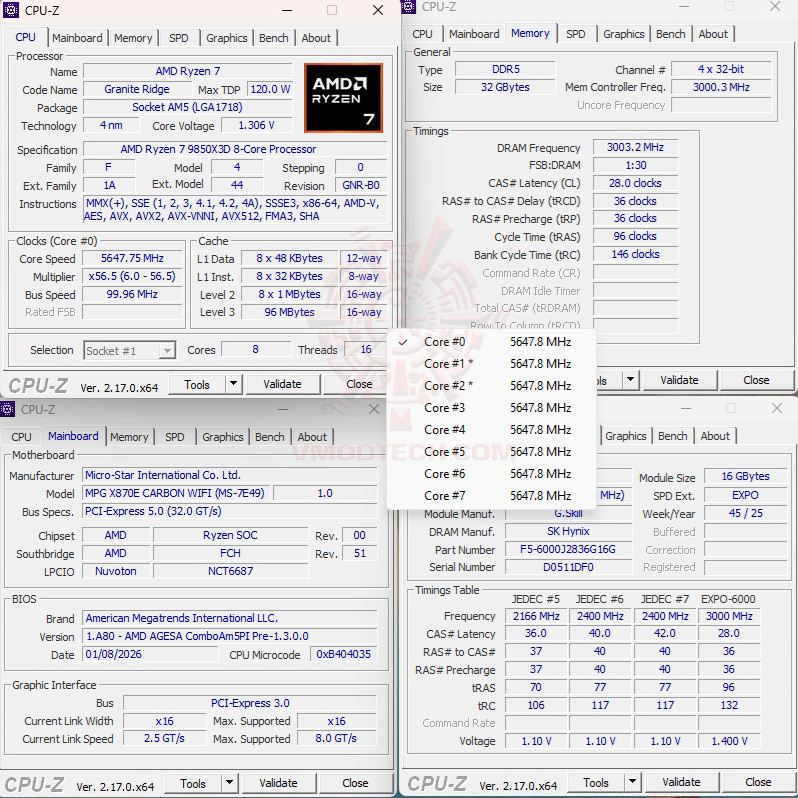Click the BIOS Version field 1.A80
Screen dimensions: 798x798
230,636
